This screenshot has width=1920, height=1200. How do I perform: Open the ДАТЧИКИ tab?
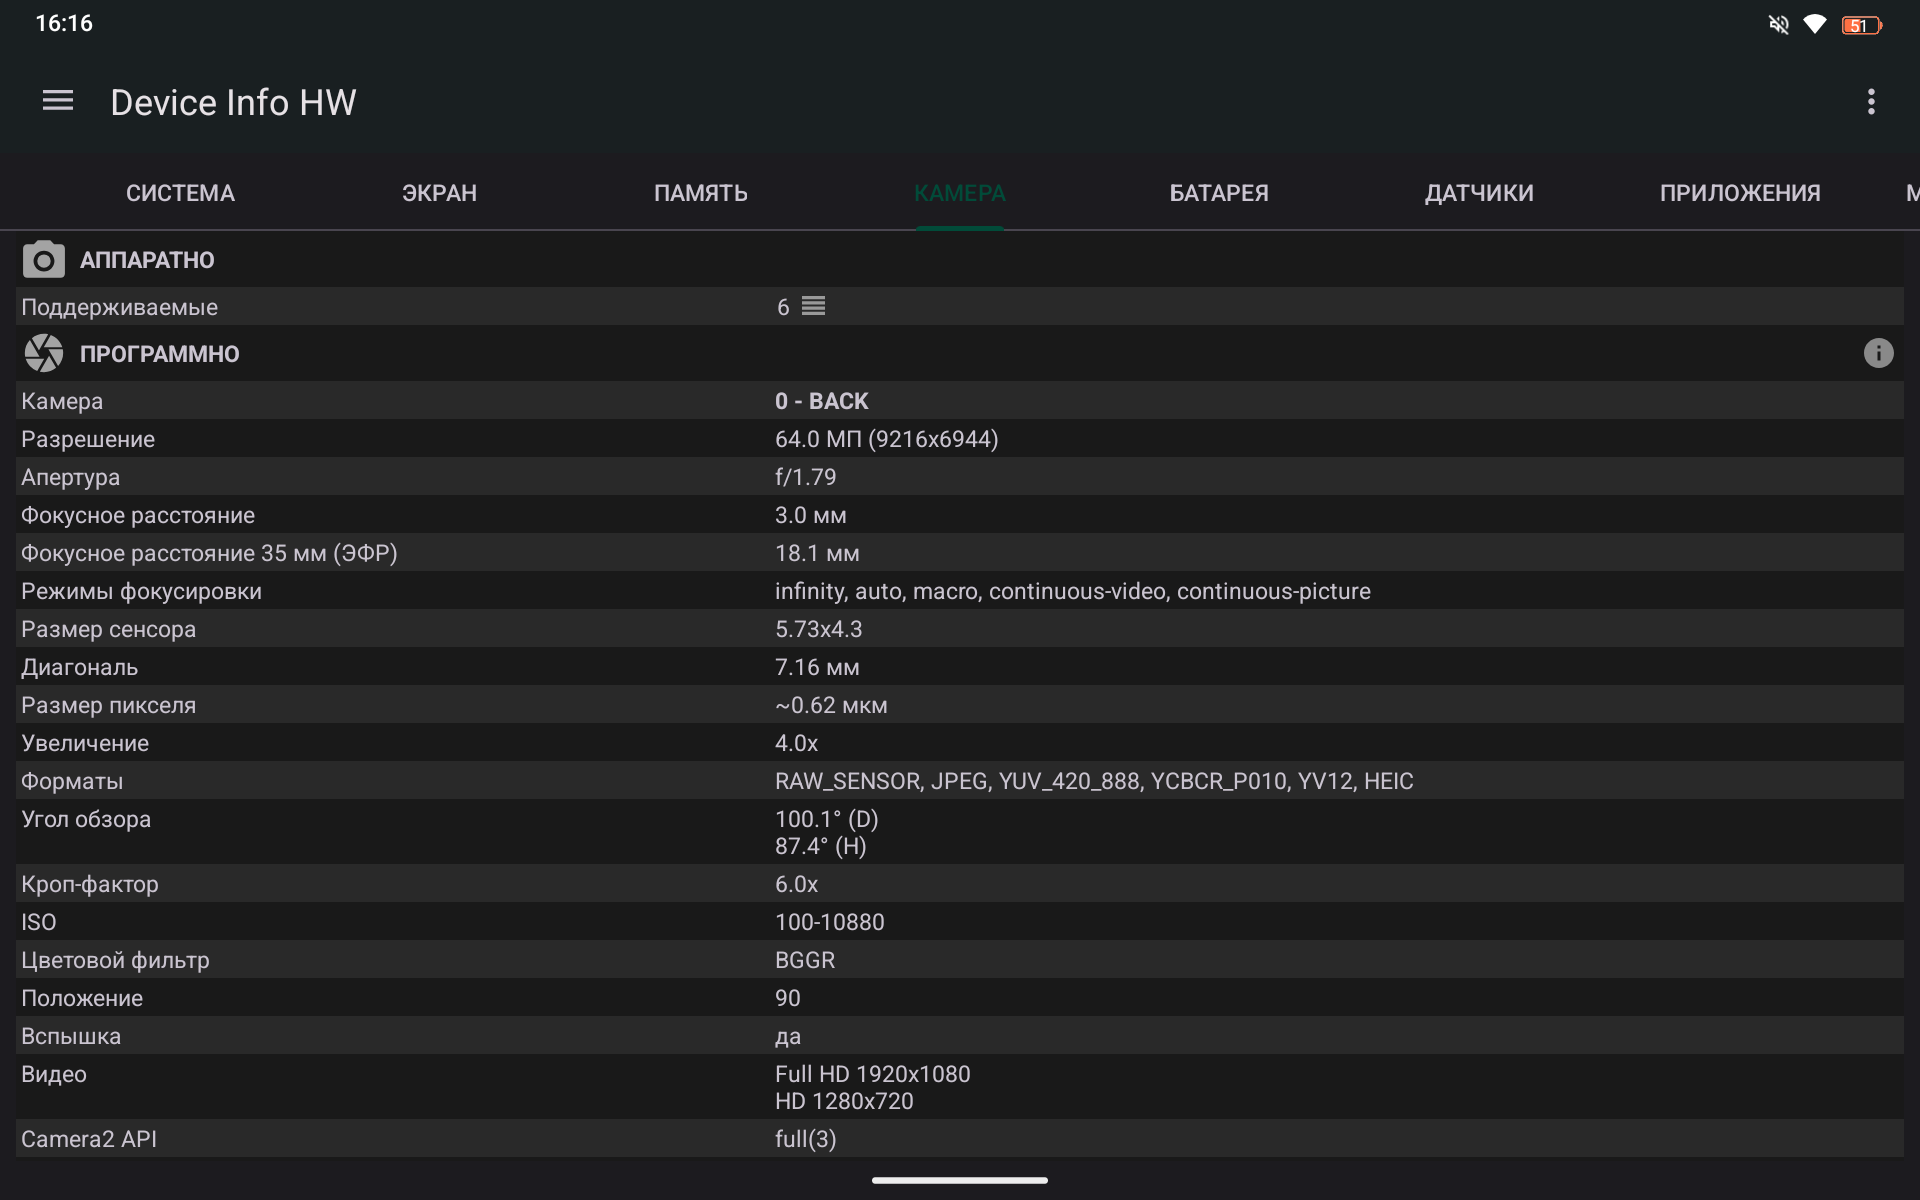click(1478, 193)
